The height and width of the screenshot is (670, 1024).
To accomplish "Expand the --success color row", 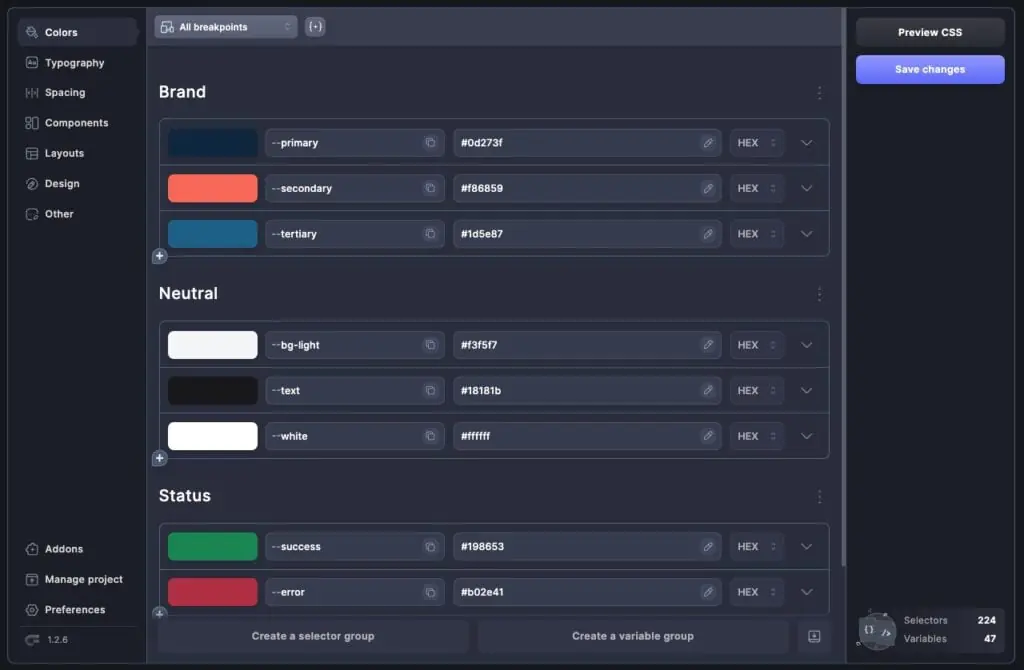I will pyautogui.click(x=807, y=547).
